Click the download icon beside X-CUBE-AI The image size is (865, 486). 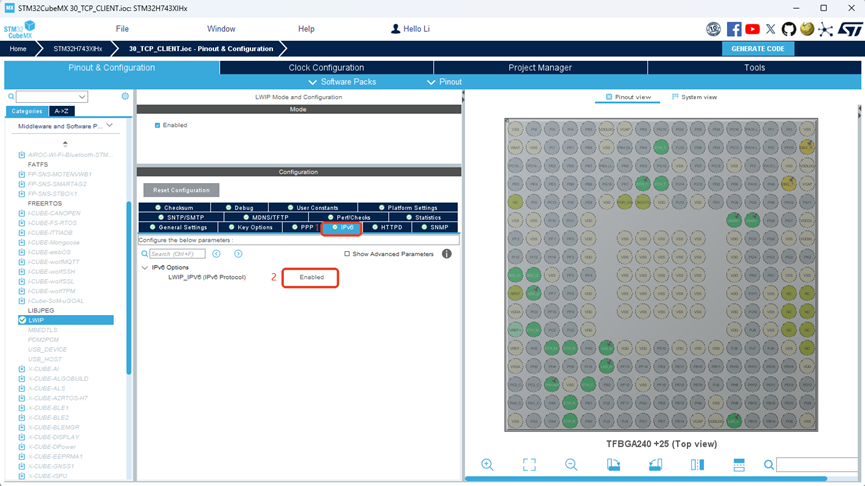(22, 369)
